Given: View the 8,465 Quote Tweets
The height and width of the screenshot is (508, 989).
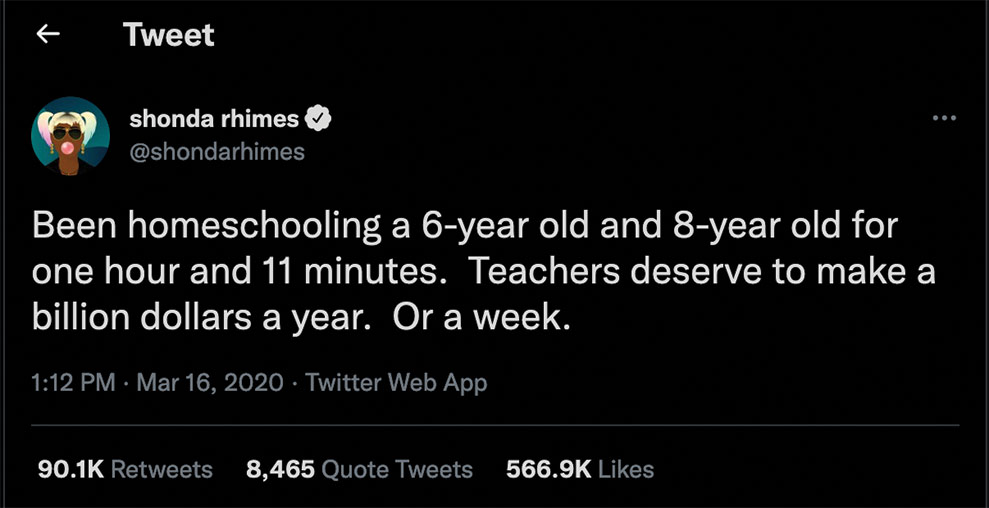Looking at the screenshot, I should [359, 469].
